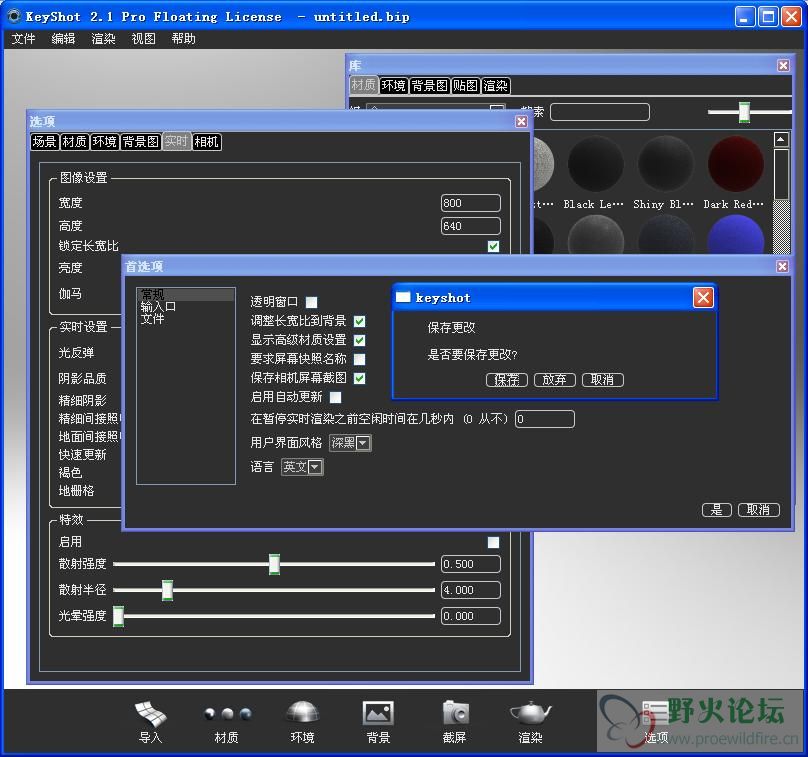Click the 环境 (Environment) dome icon

(x=302, y=714)
